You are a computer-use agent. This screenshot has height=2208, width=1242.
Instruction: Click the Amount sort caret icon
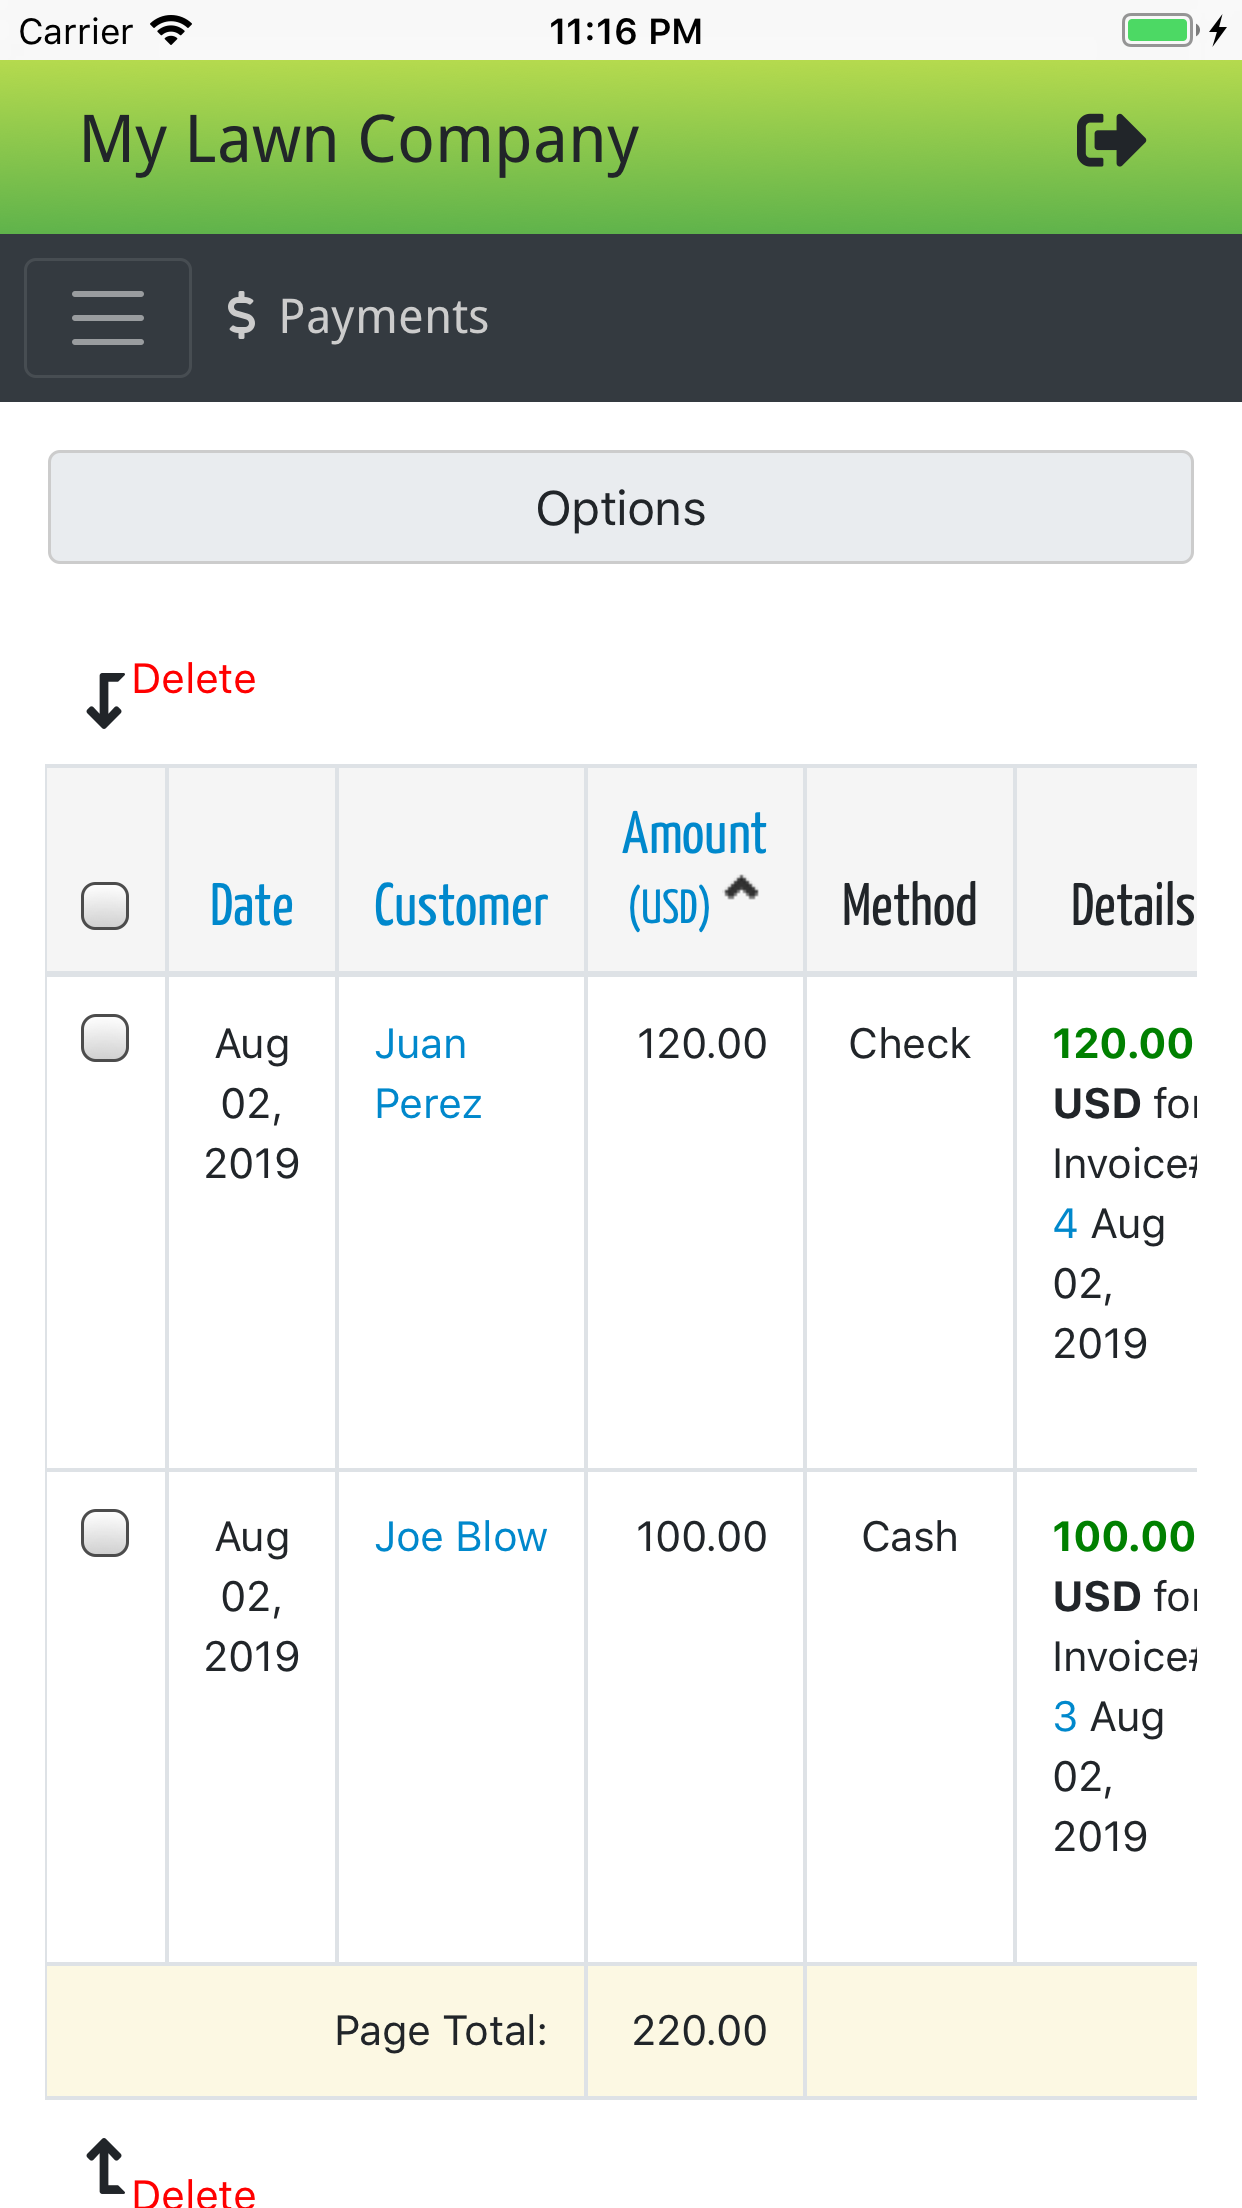(741, 888)
